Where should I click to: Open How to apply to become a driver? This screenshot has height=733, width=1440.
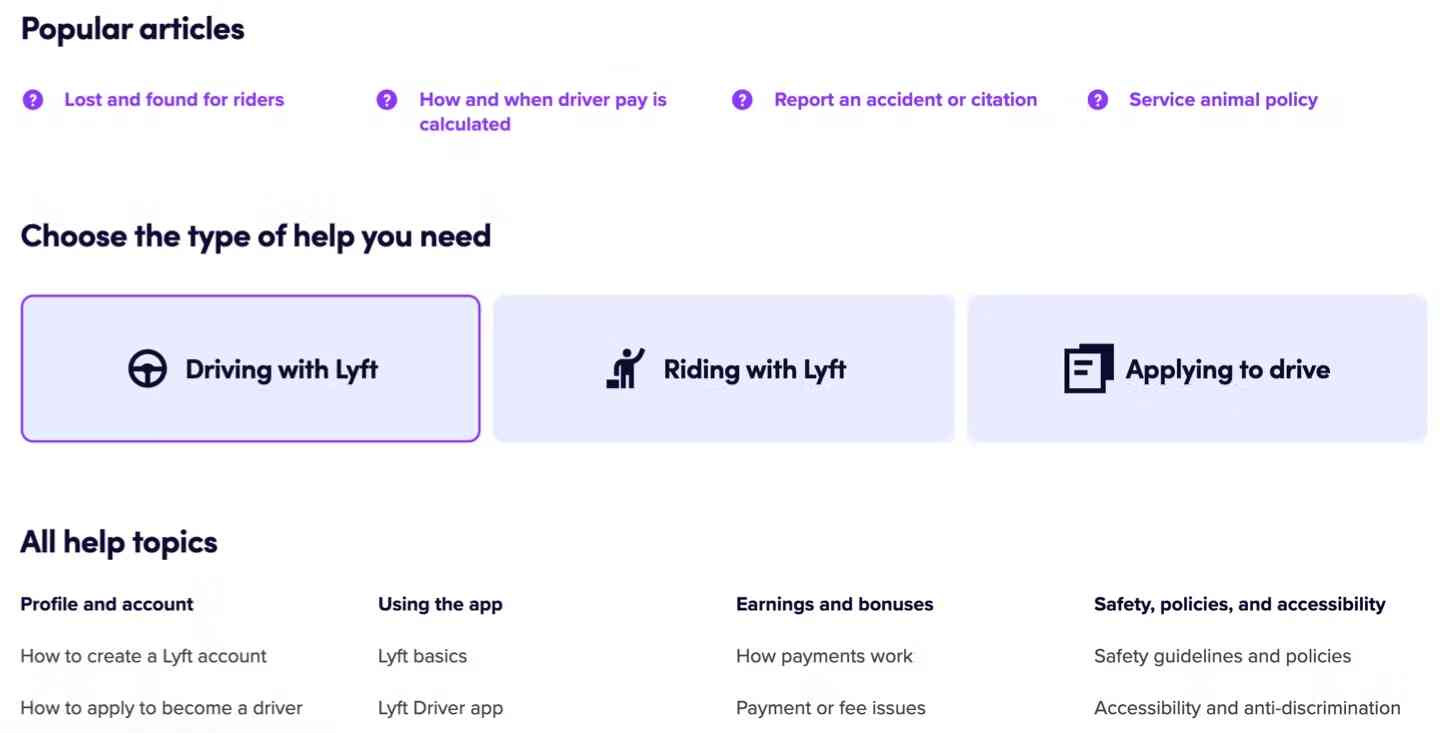coord(161,707)
